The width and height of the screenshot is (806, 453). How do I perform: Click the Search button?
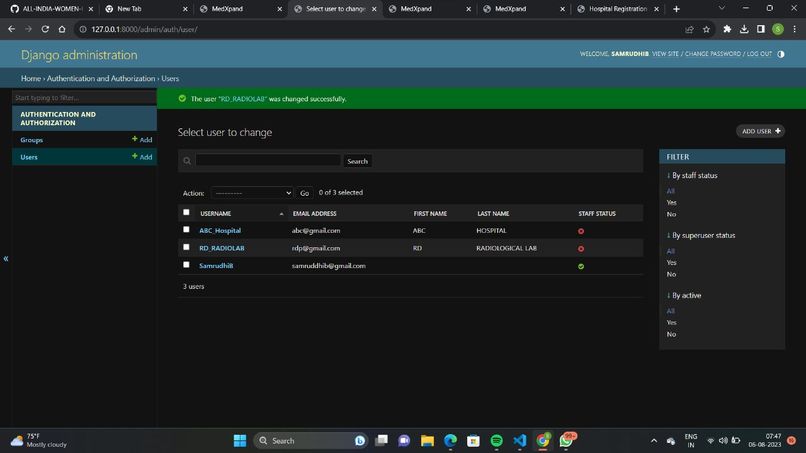(357, 161)
